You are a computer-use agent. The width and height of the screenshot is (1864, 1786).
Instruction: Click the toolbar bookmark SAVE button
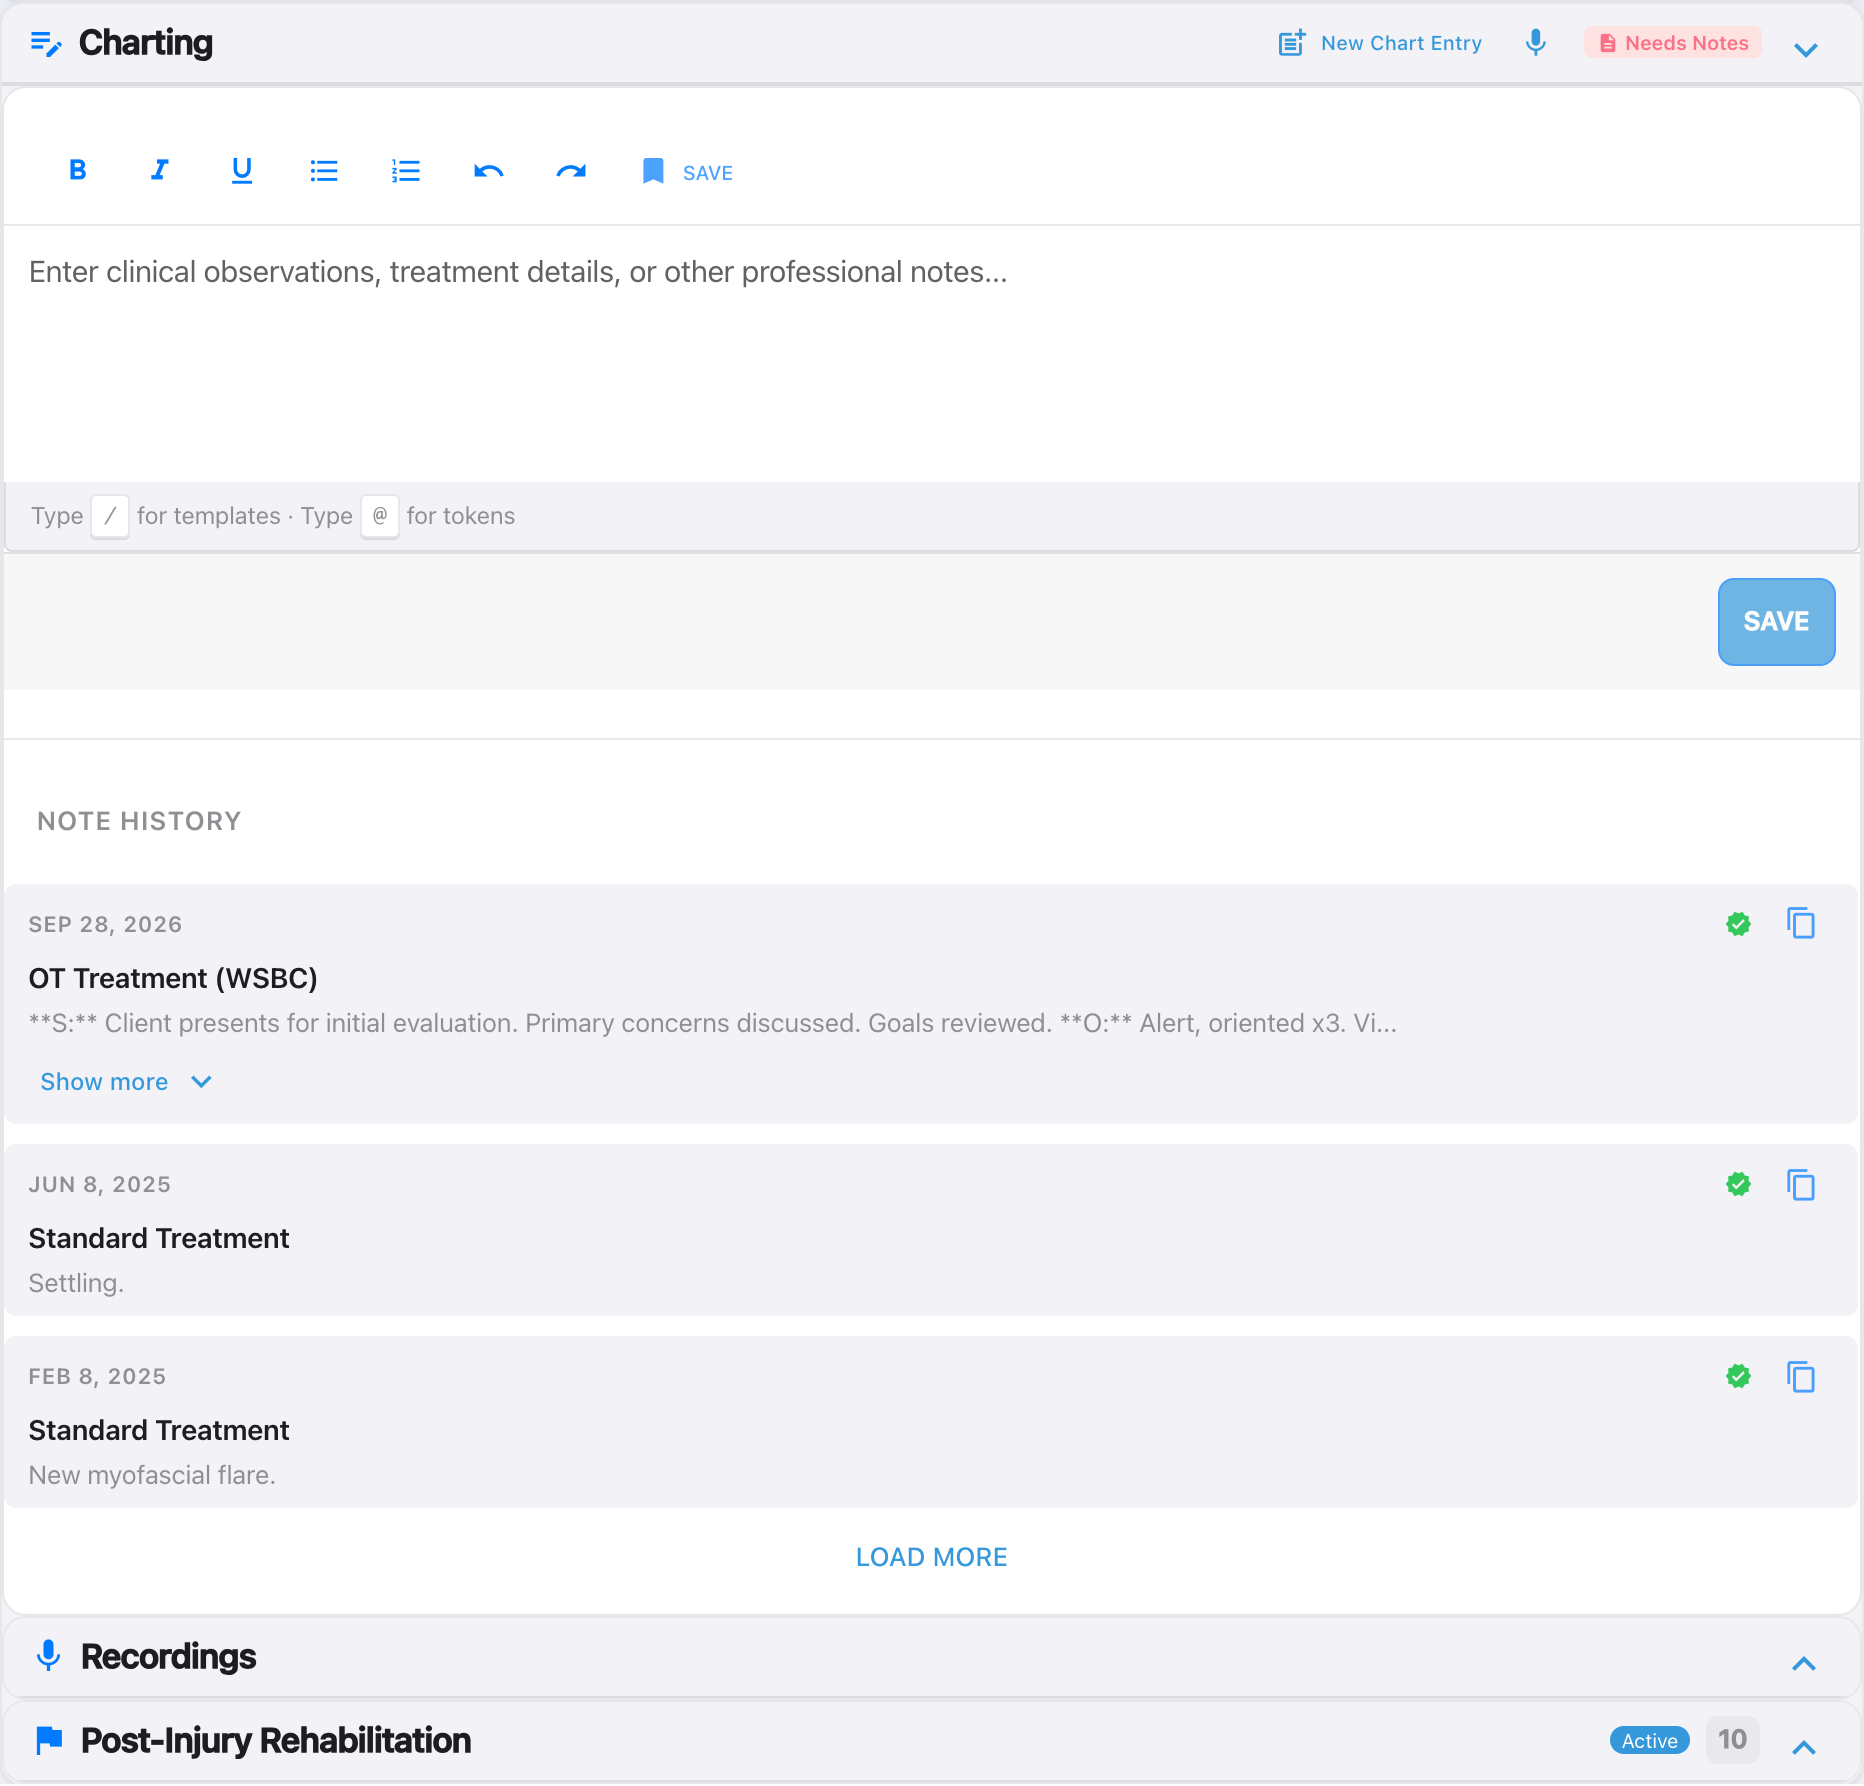pos(688,172)
